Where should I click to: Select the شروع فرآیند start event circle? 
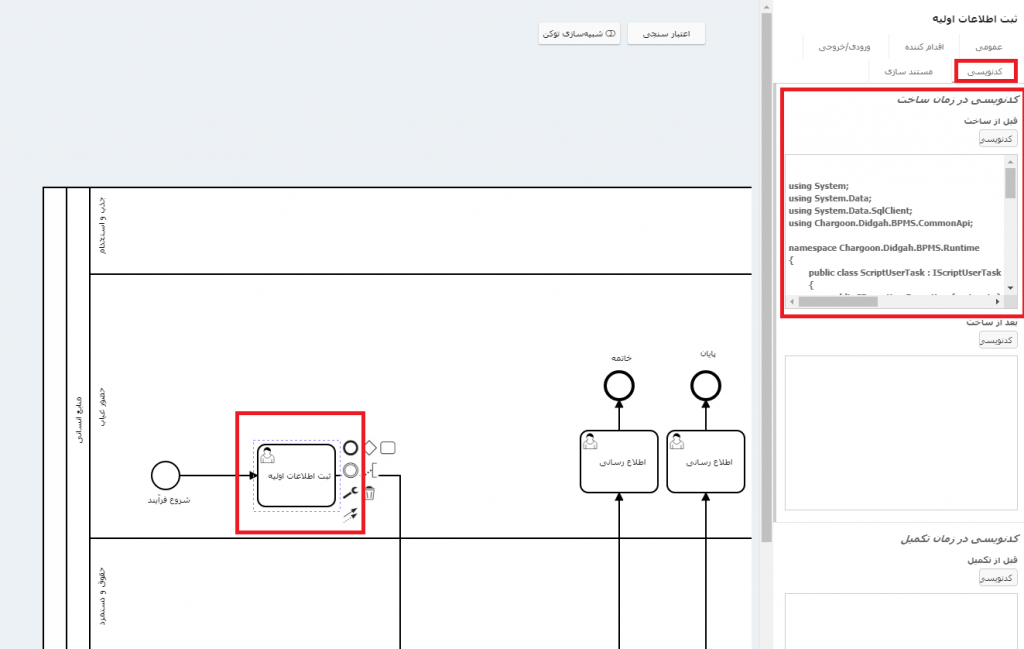pyautogui.click(x=165, y=476)
